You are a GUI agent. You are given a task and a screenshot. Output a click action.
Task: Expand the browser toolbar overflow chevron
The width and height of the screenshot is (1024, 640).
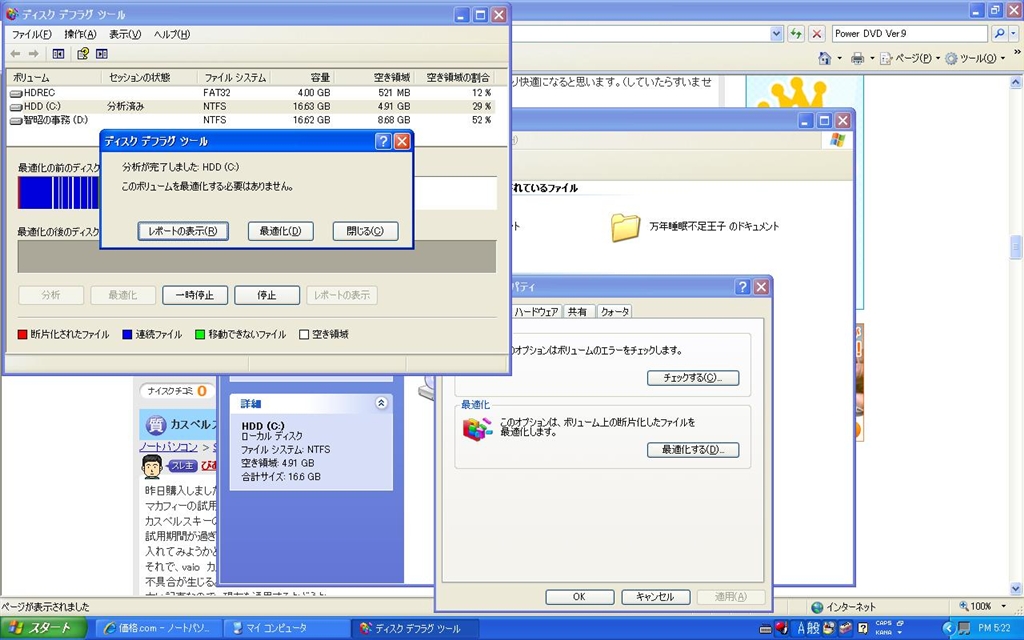[x=1016, y=52]
